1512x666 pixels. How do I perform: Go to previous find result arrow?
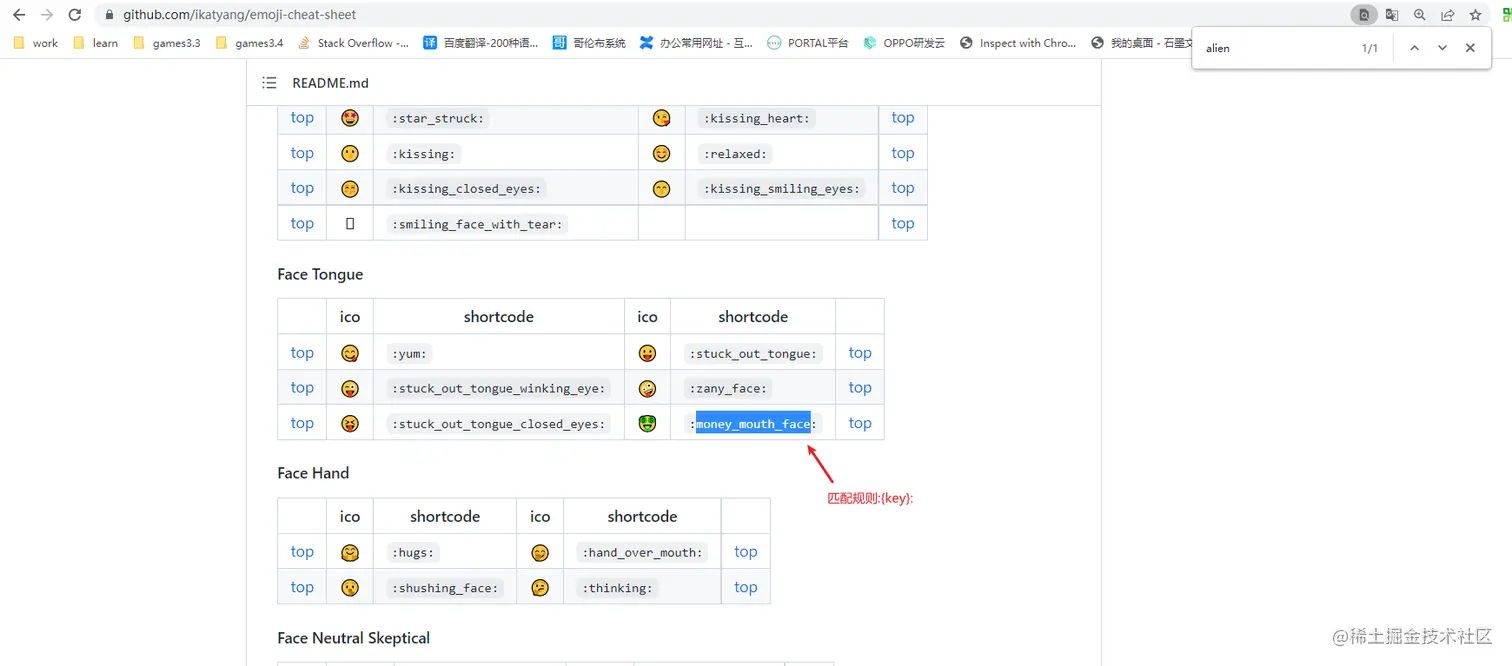(1414, 48)
